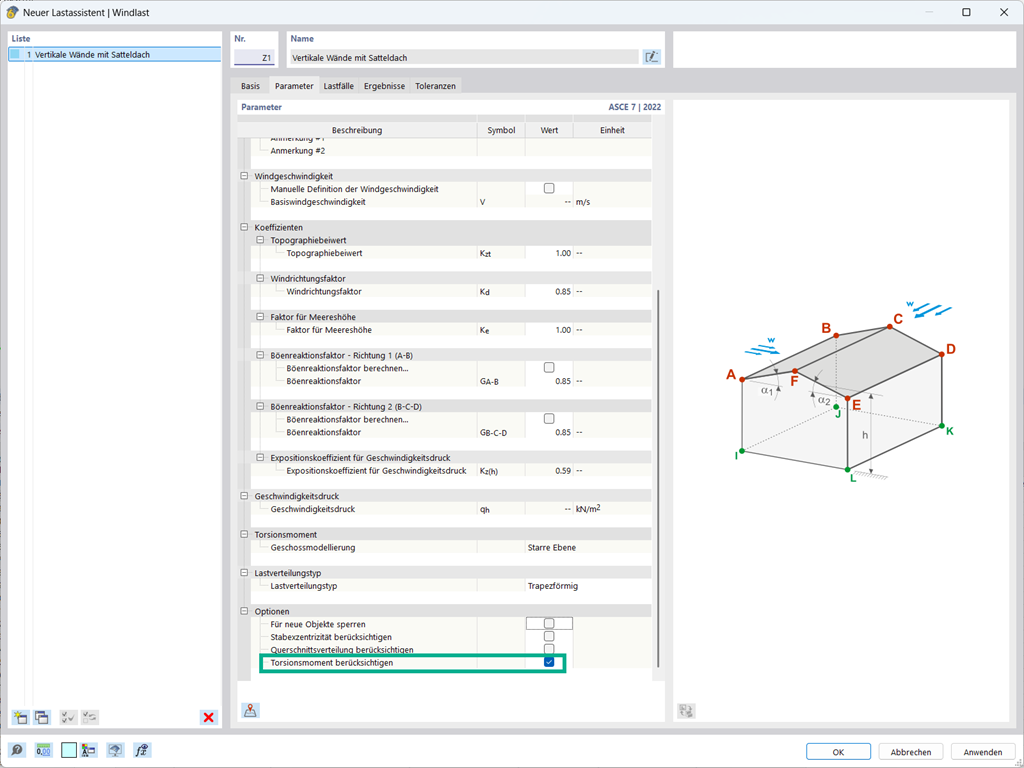Click the edit name icon beside Name

(651, 57)
